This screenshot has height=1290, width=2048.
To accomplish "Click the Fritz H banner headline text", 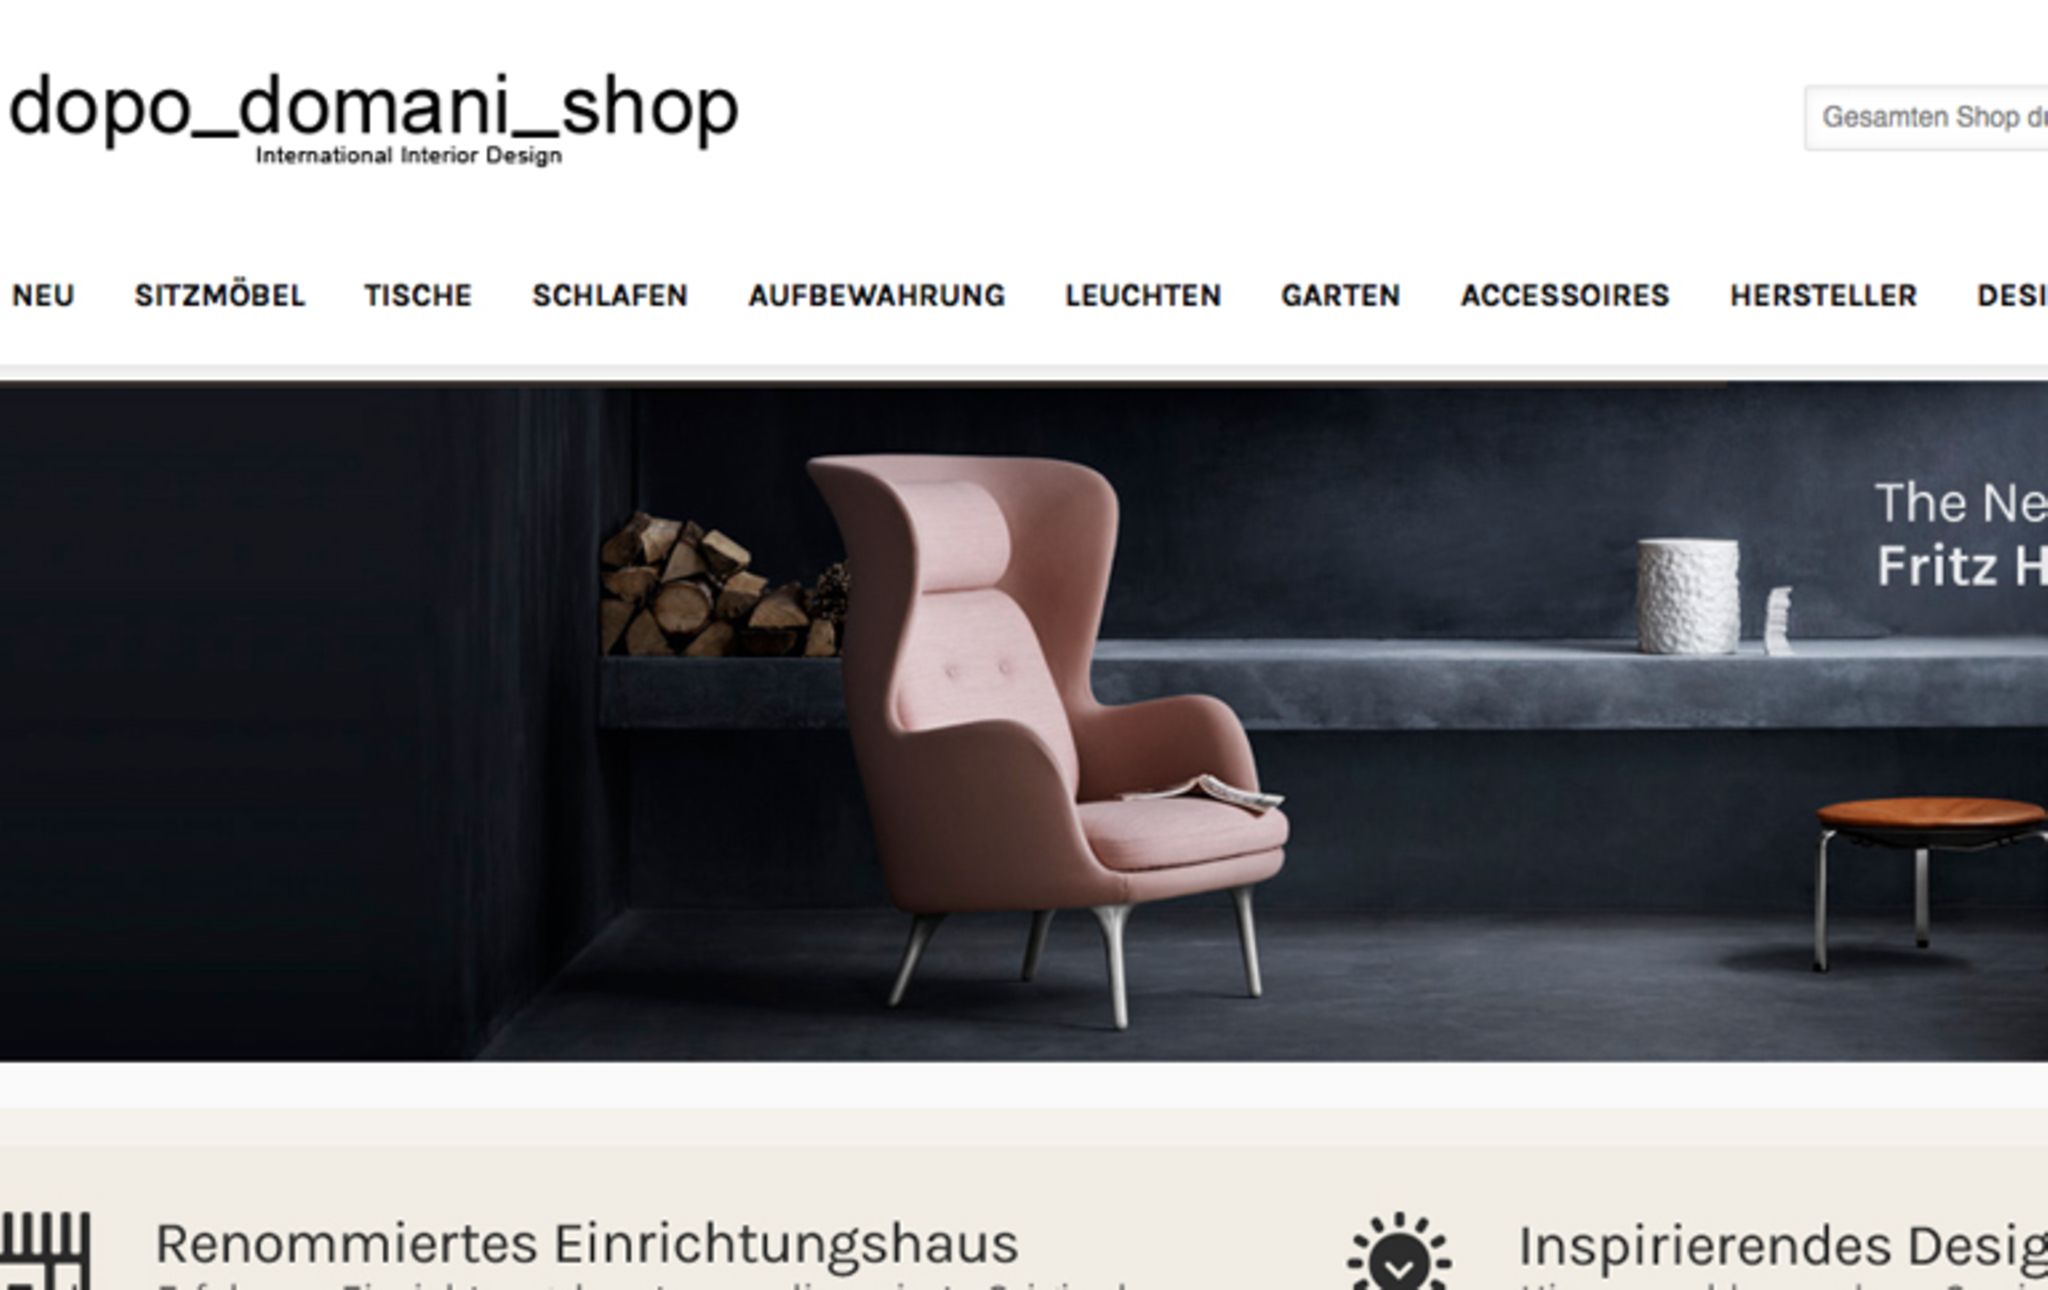I will [1962, 566].
